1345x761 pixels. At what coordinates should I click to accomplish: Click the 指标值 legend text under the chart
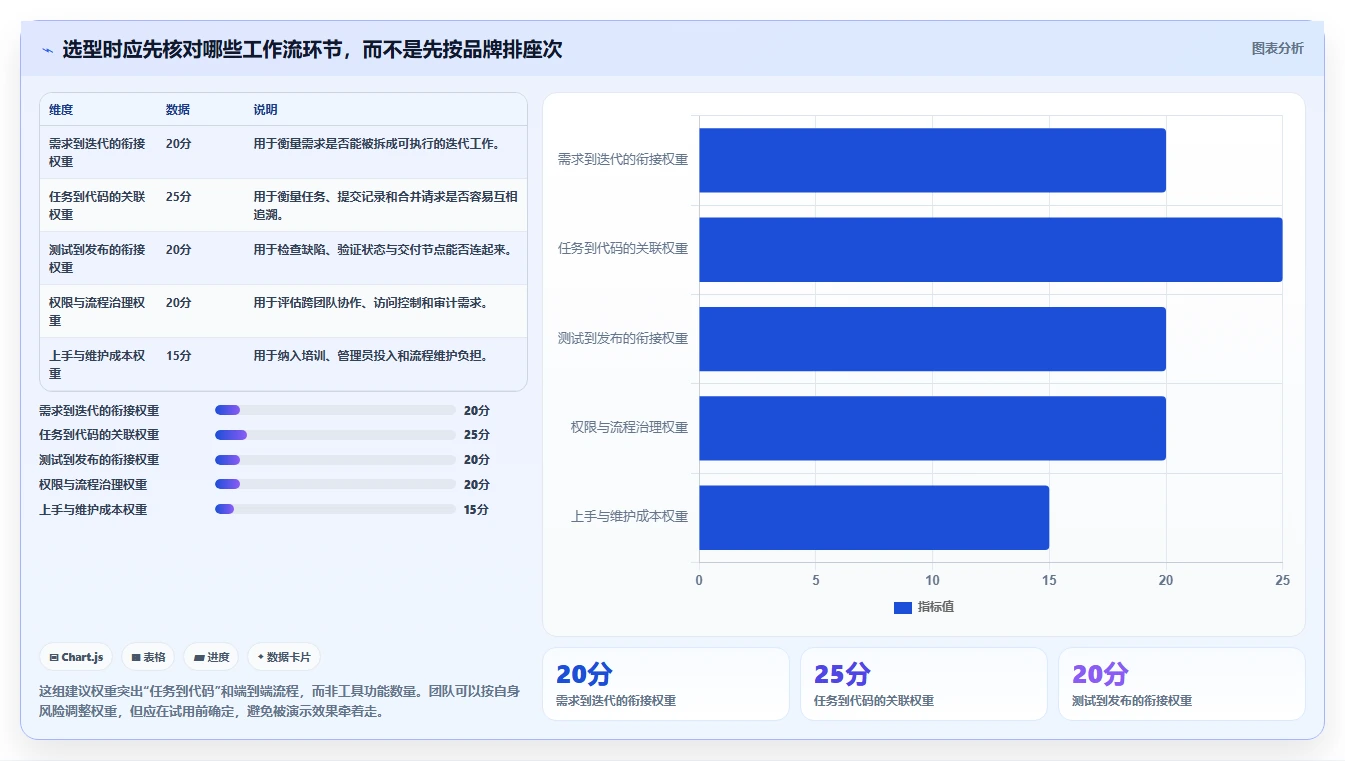click(936, 607)
